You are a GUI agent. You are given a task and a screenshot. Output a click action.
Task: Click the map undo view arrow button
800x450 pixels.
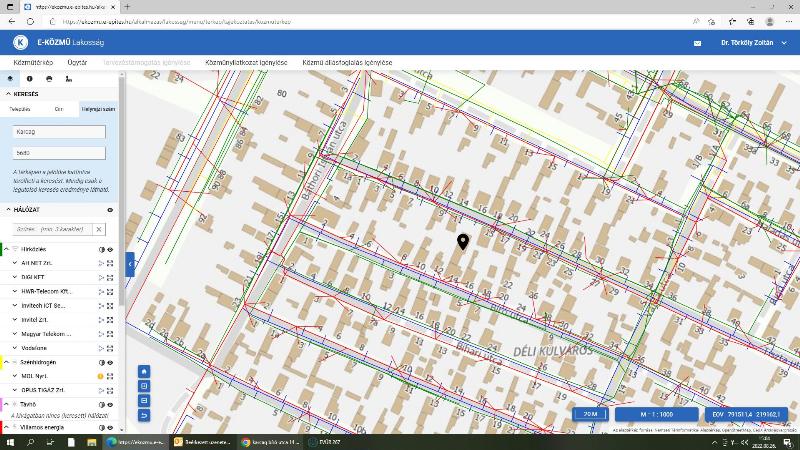pyautogui.click(x=144, y=415)
